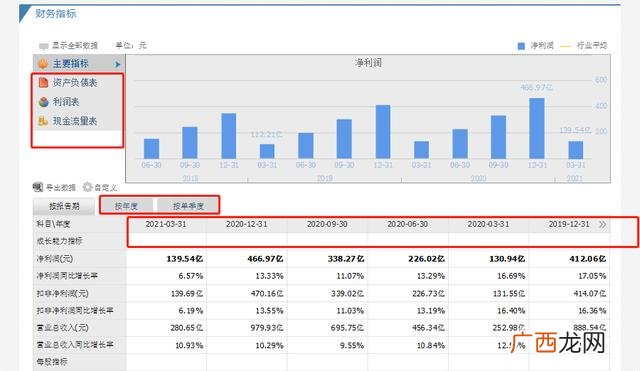The height and width of the screenshot is (371, 640).
Task: Toggle the blue 净利润 legend swatch
Action: 521,46
